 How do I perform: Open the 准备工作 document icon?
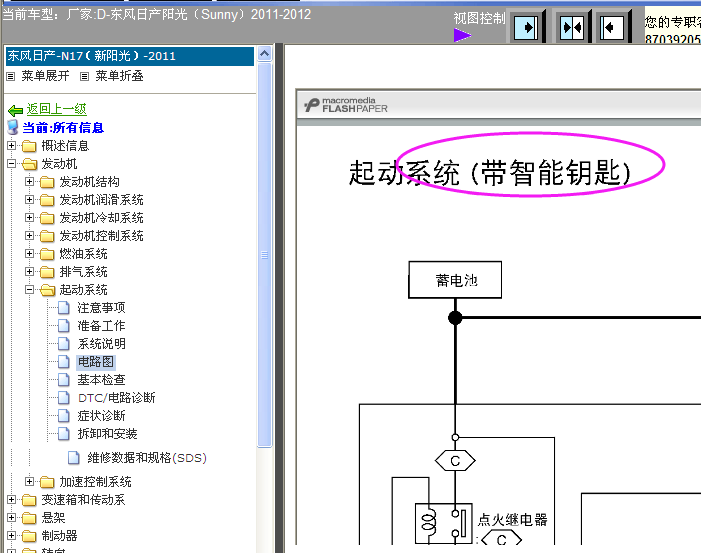[x=64, y=325]
